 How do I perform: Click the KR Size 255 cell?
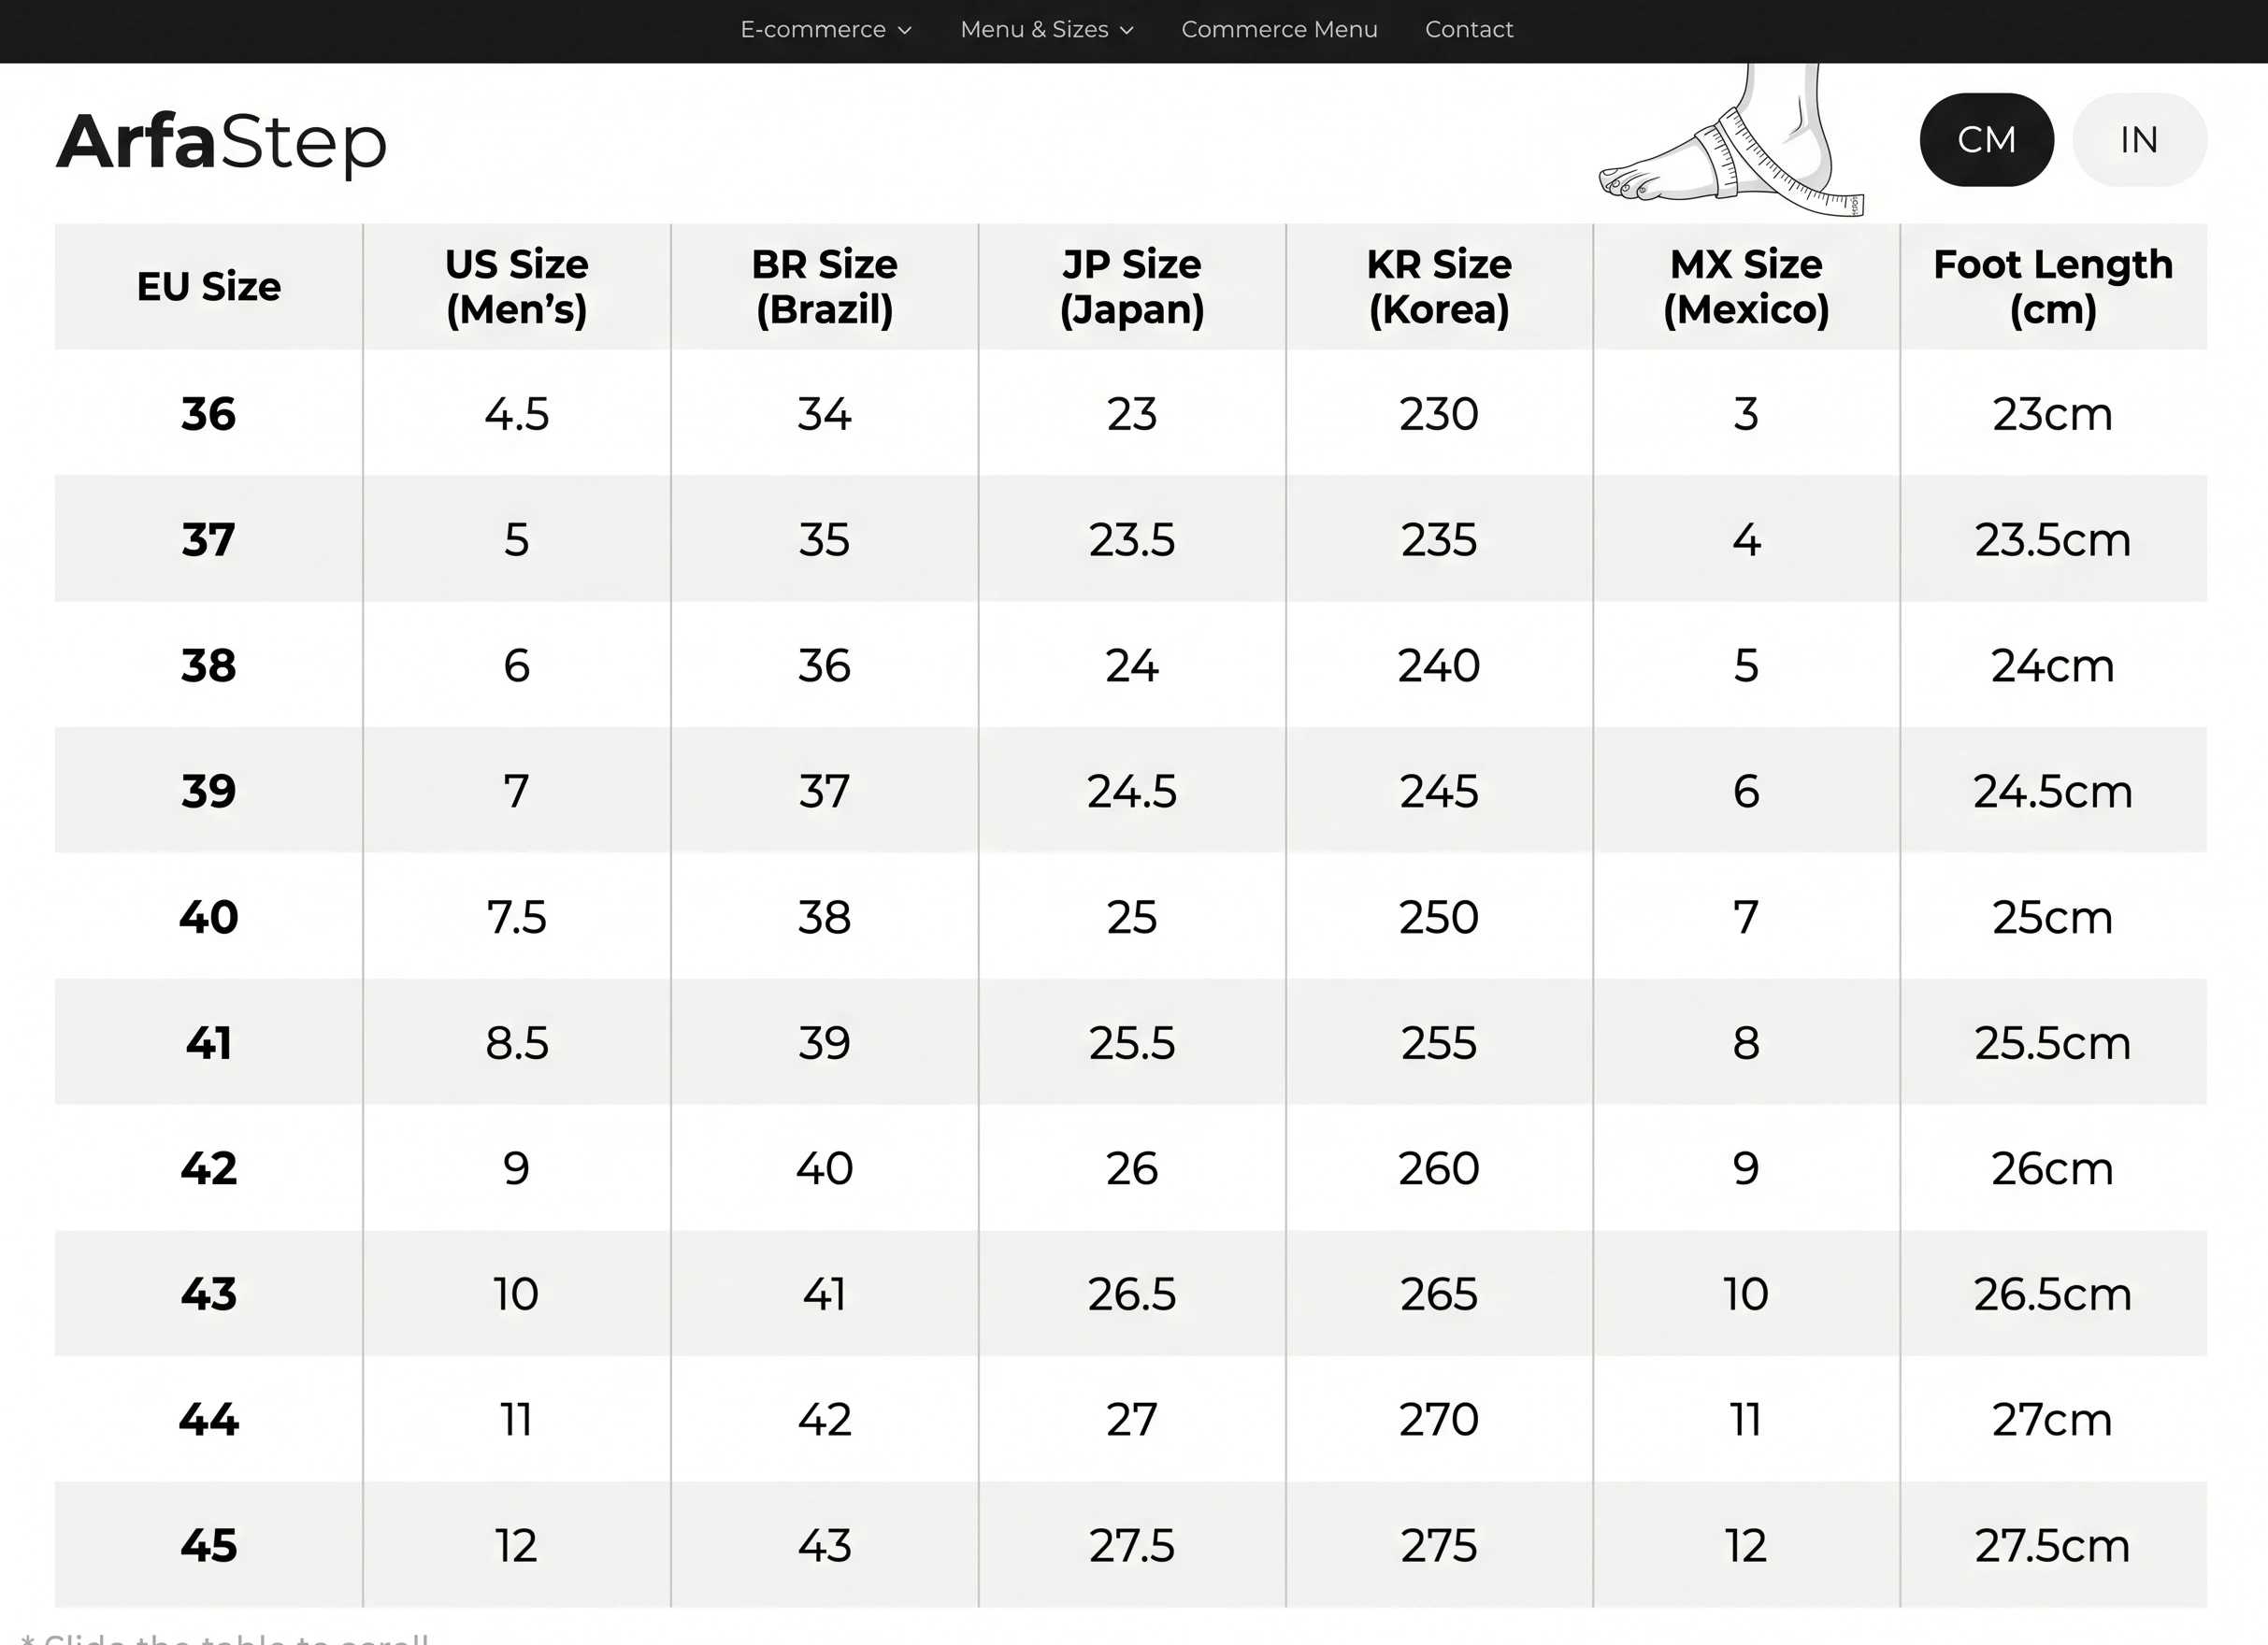[1438, 1043]
